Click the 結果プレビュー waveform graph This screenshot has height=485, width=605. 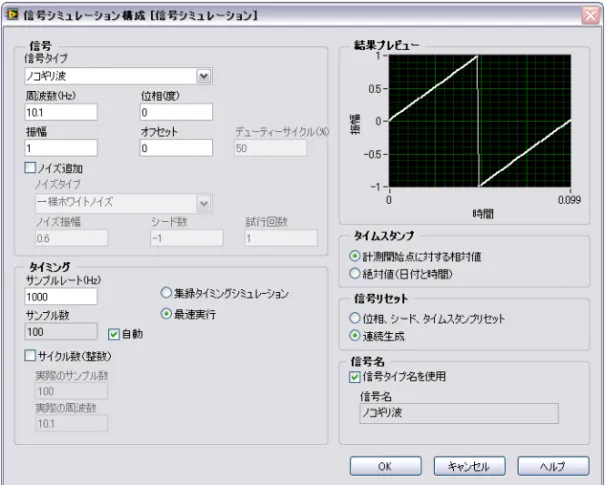(480, 121)
